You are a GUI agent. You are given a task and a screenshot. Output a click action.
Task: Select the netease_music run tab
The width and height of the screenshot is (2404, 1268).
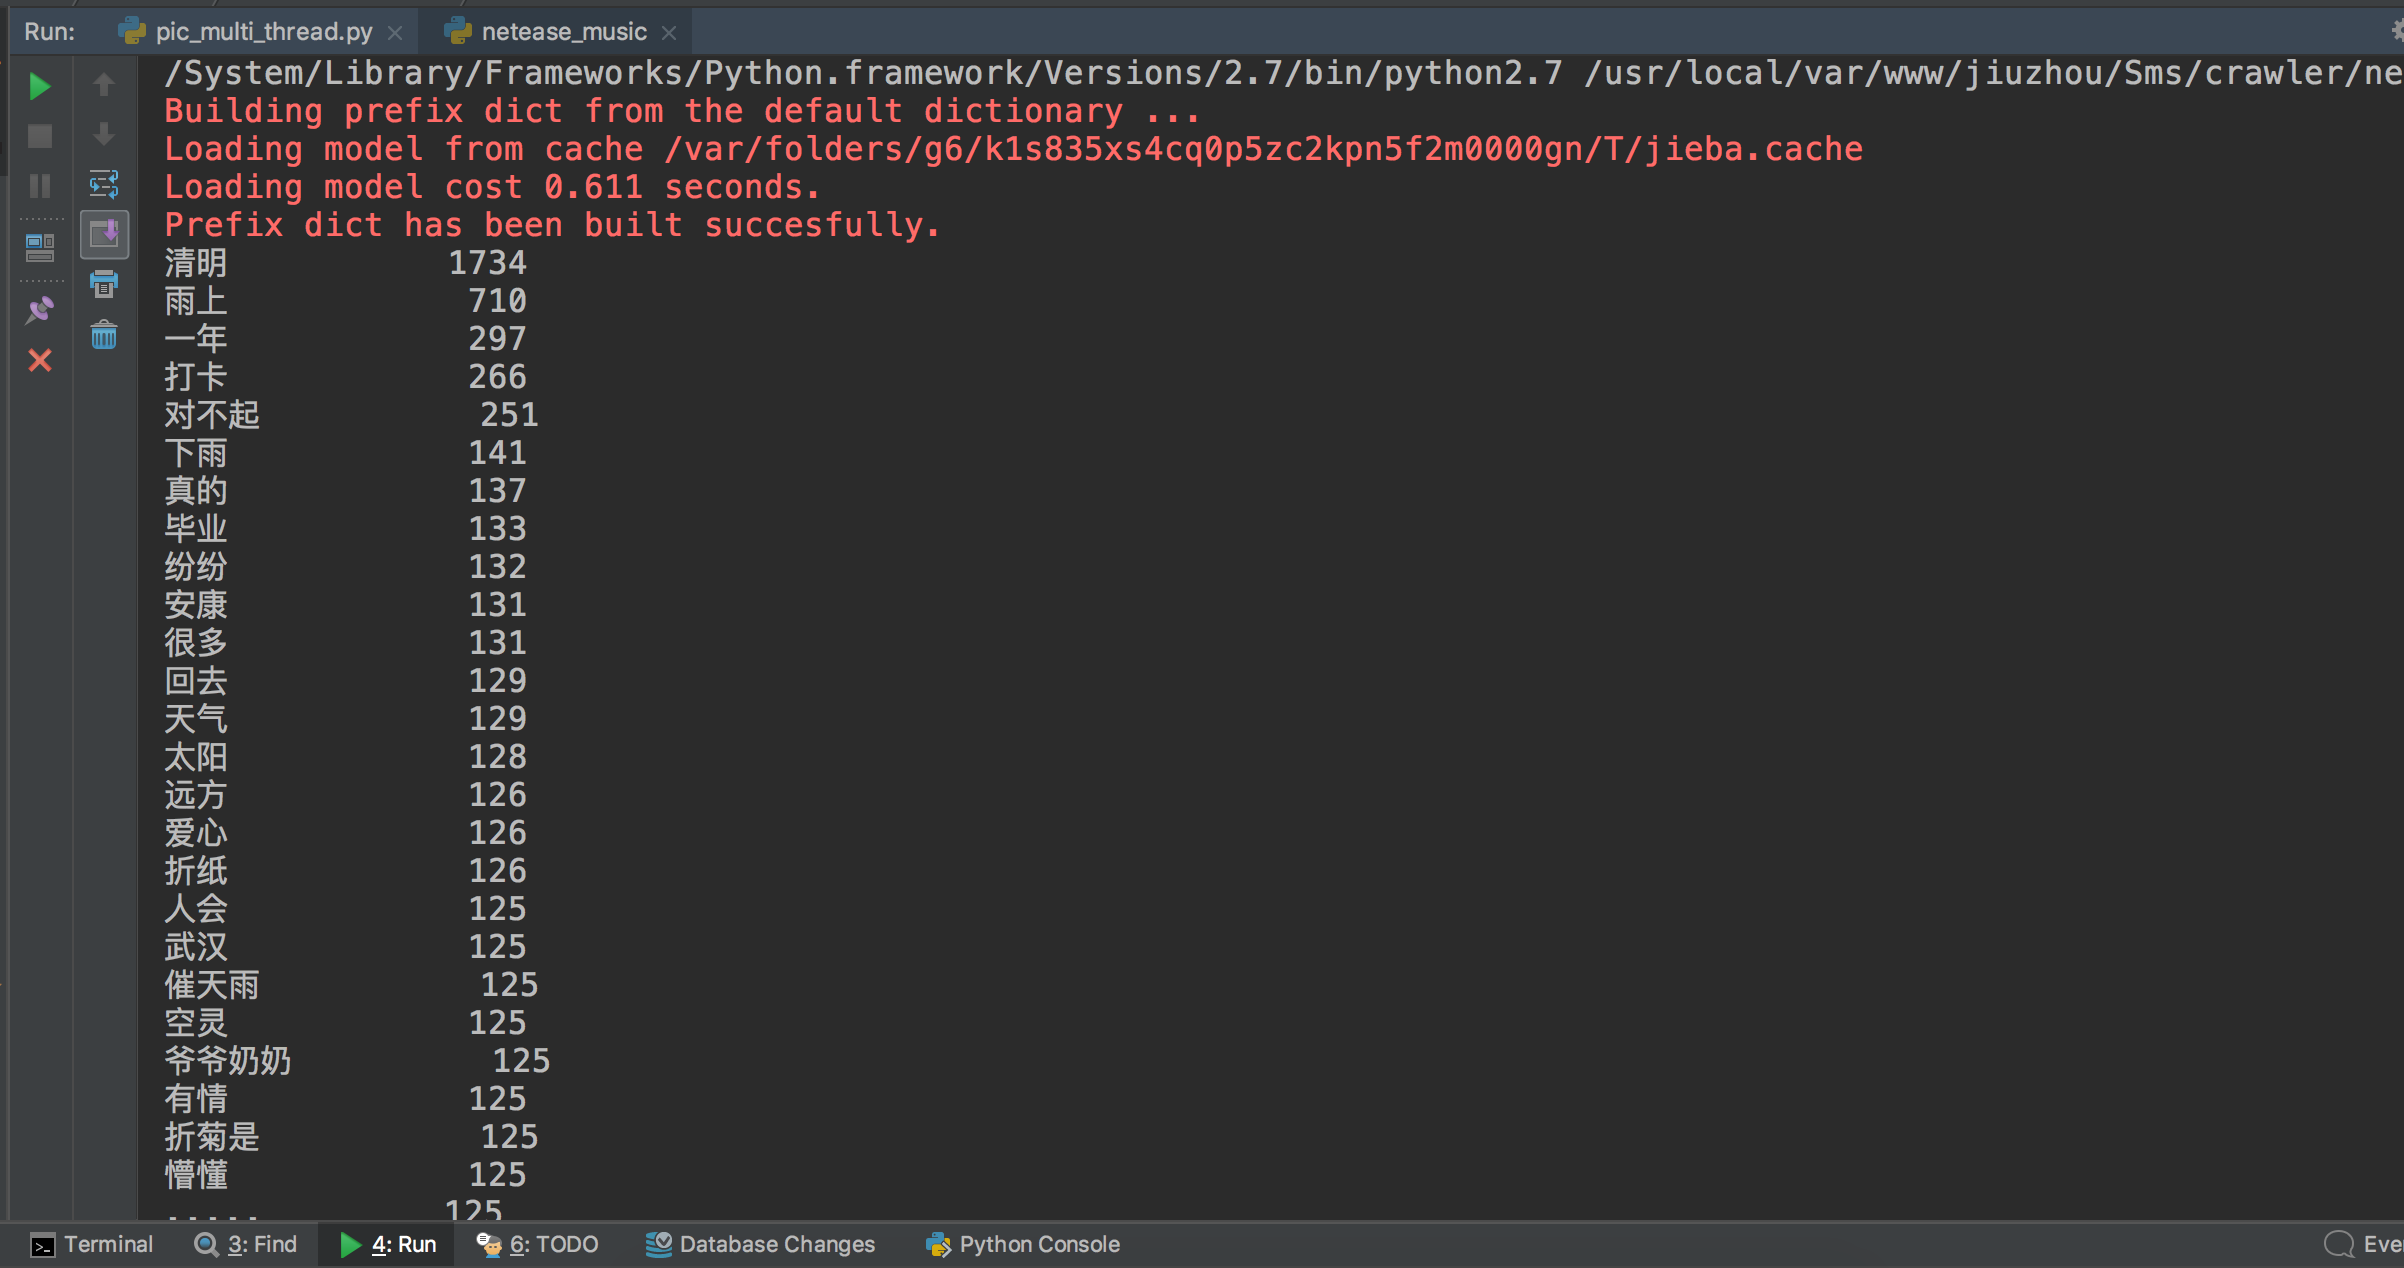pos(563,32)
